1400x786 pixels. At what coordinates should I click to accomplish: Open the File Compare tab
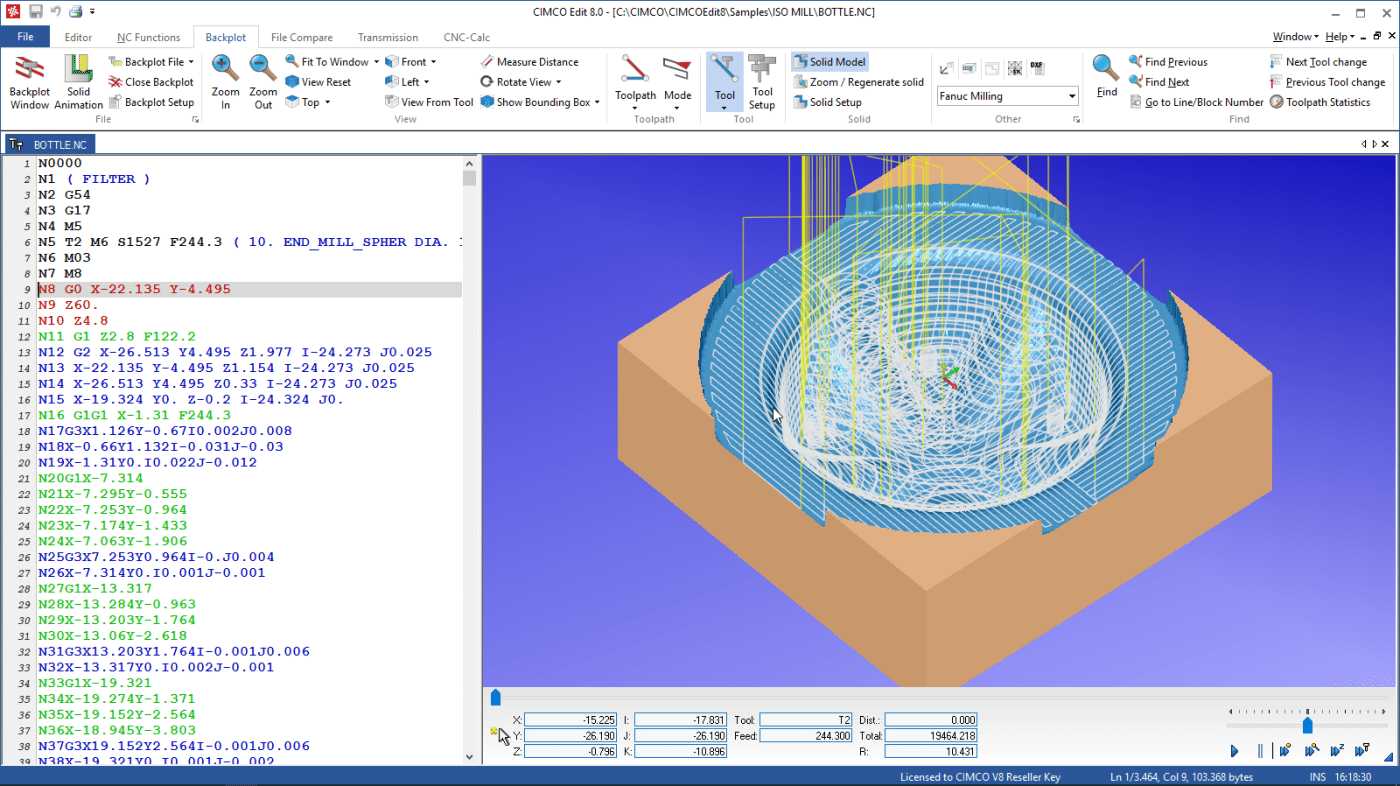[301, 37]
